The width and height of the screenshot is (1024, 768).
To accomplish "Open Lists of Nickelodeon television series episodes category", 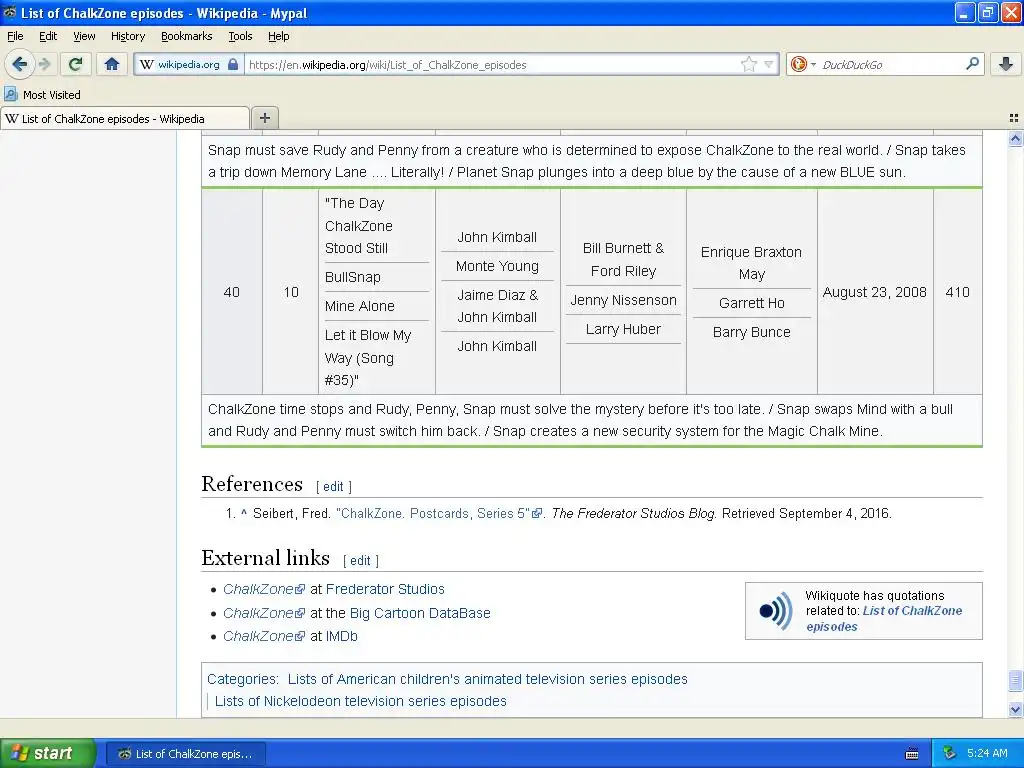I will click(360, 701).
